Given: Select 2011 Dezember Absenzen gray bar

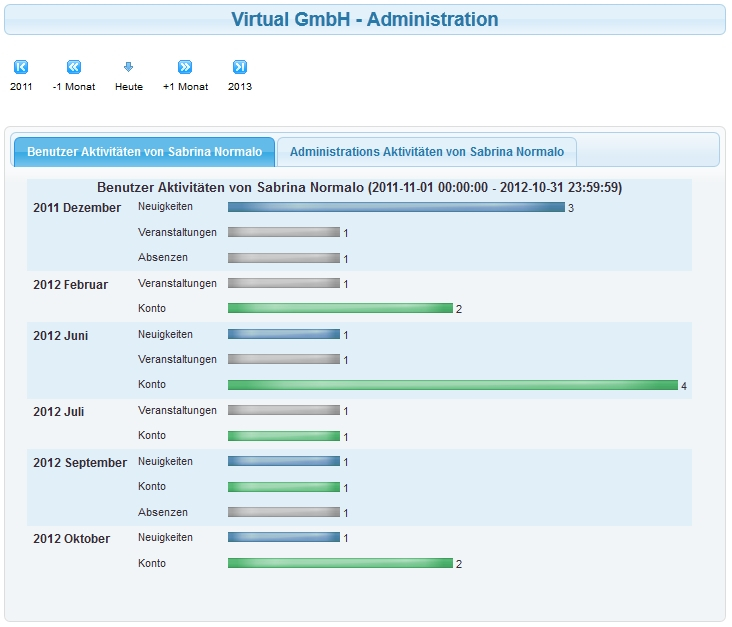Looking at the screenshot, I should tap(284, 258).
